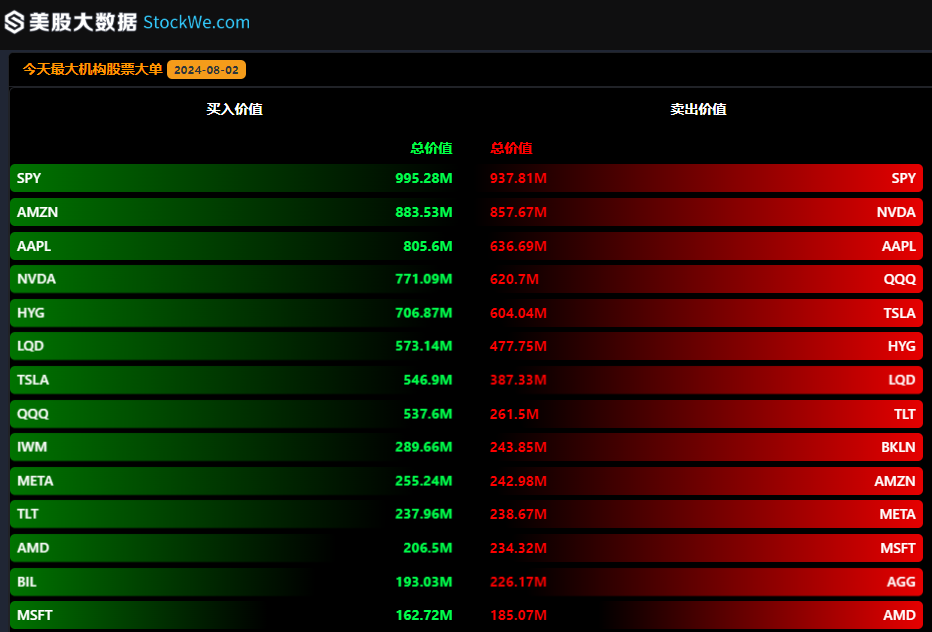Click the 546.9M buy value
The height and width of the screenshot is (632, 932).
(428, 380)
